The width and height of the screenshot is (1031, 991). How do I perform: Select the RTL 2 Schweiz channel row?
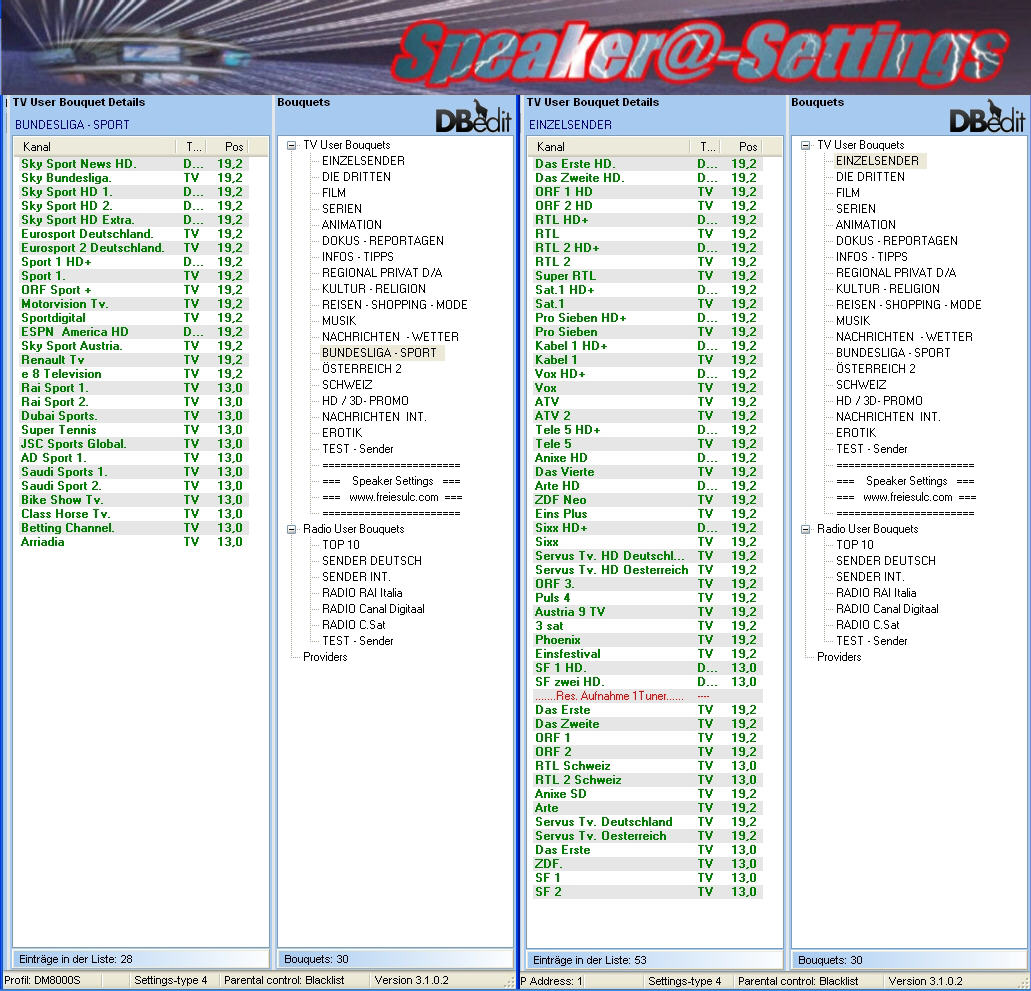(646, 780)
